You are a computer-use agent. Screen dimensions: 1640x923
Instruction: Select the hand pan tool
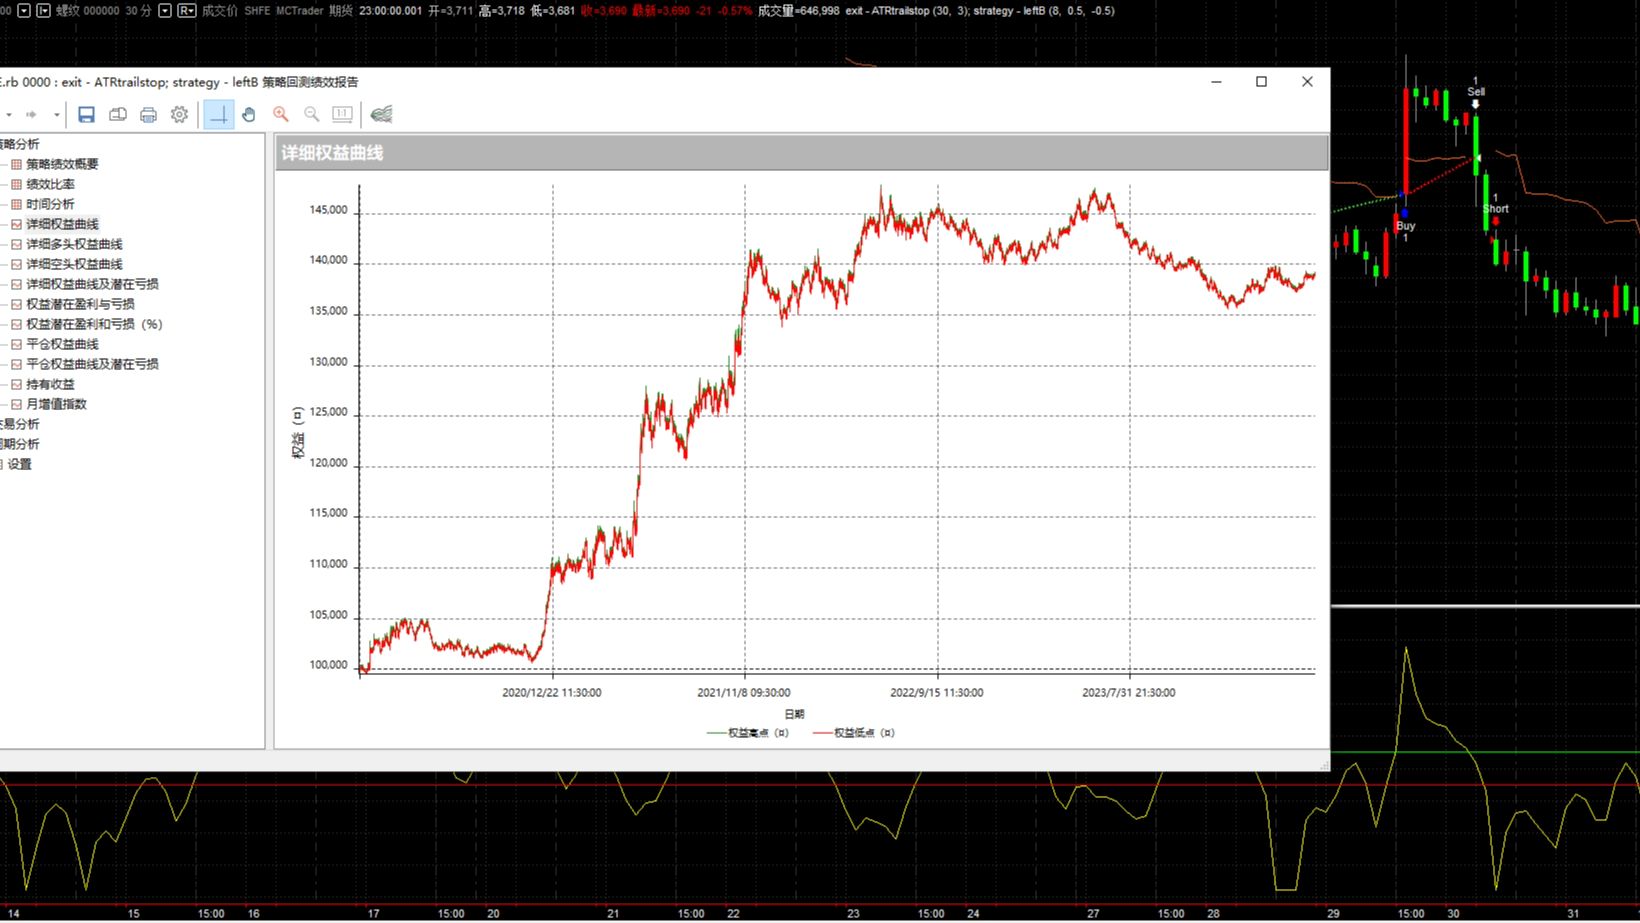pos(249,114)
